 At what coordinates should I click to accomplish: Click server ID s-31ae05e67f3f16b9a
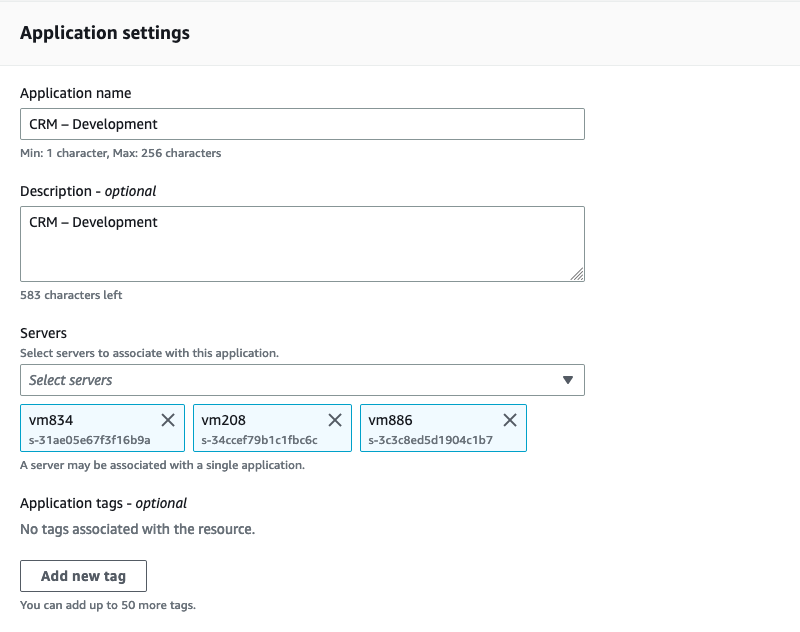[x=89, y=439]
